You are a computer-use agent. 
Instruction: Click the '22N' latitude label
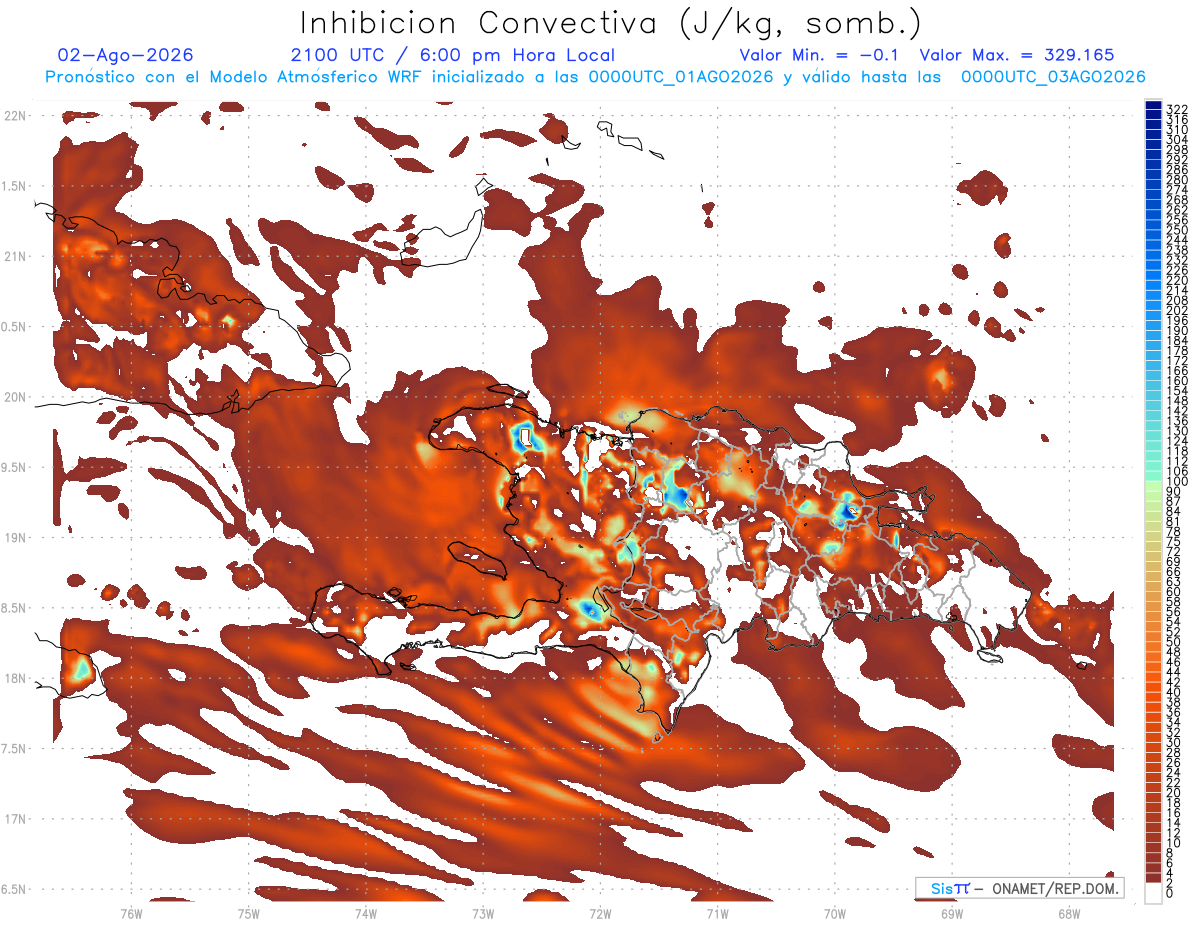14,115
